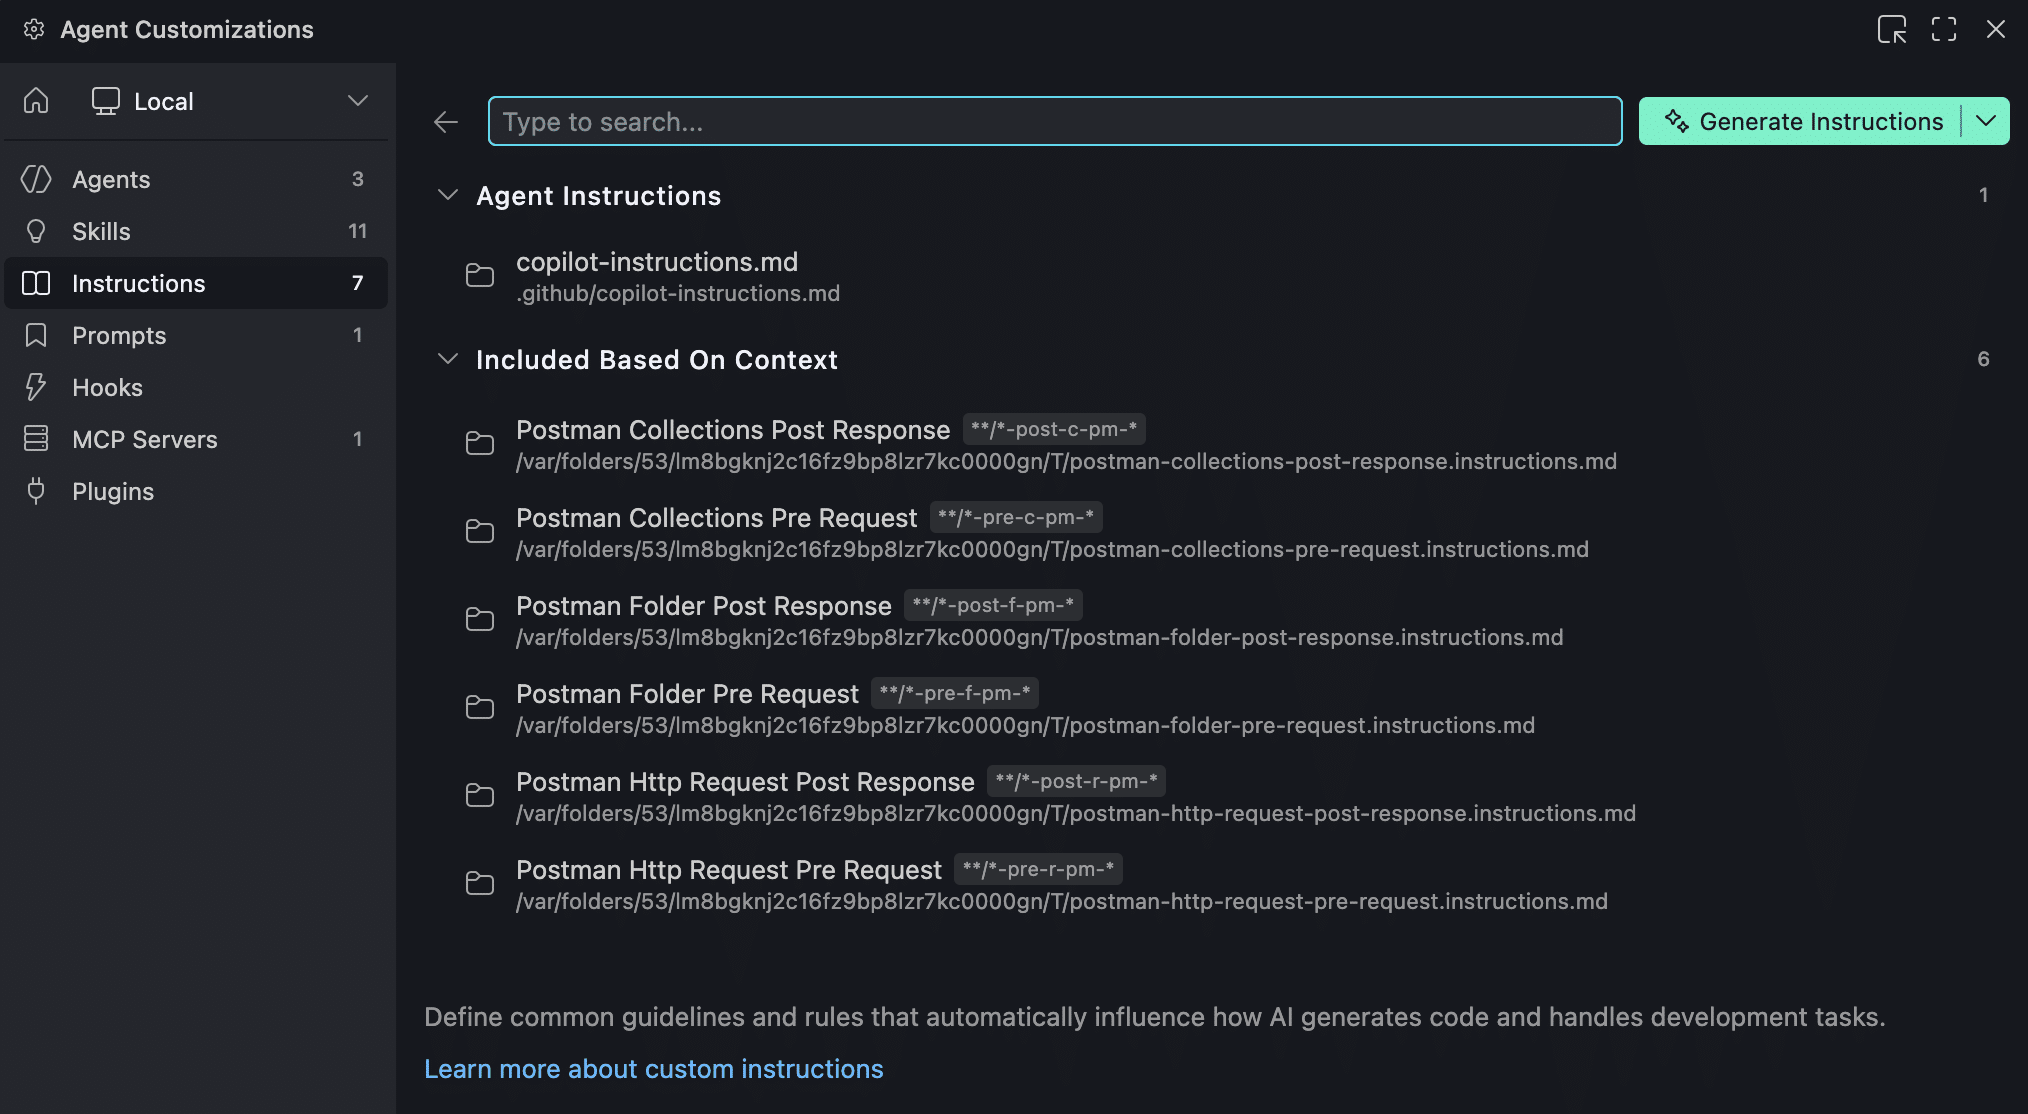
Task: Open the Local scope dropdown
Action: click(x=230, y=101)
